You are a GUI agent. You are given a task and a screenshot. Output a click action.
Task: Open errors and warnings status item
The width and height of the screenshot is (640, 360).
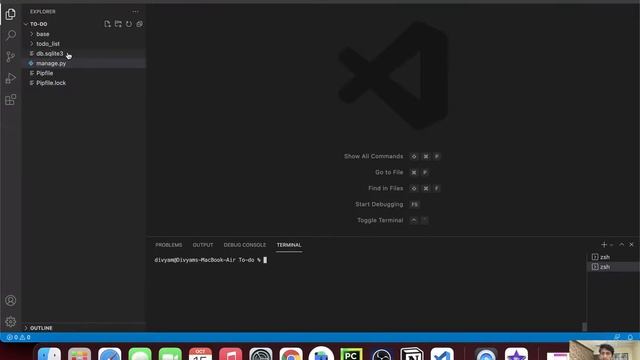click(18, 337)
